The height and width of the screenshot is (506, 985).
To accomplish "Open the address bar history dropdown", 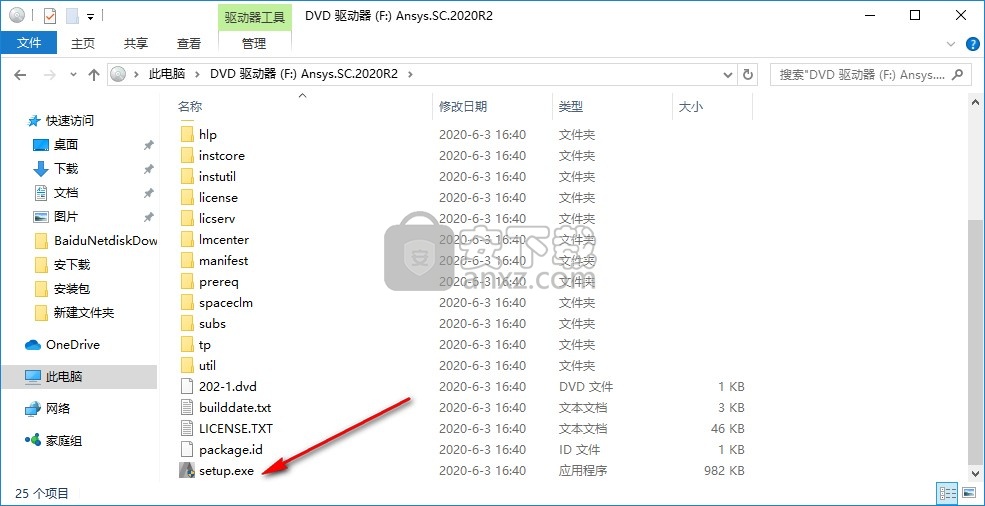I will point(728,74).
